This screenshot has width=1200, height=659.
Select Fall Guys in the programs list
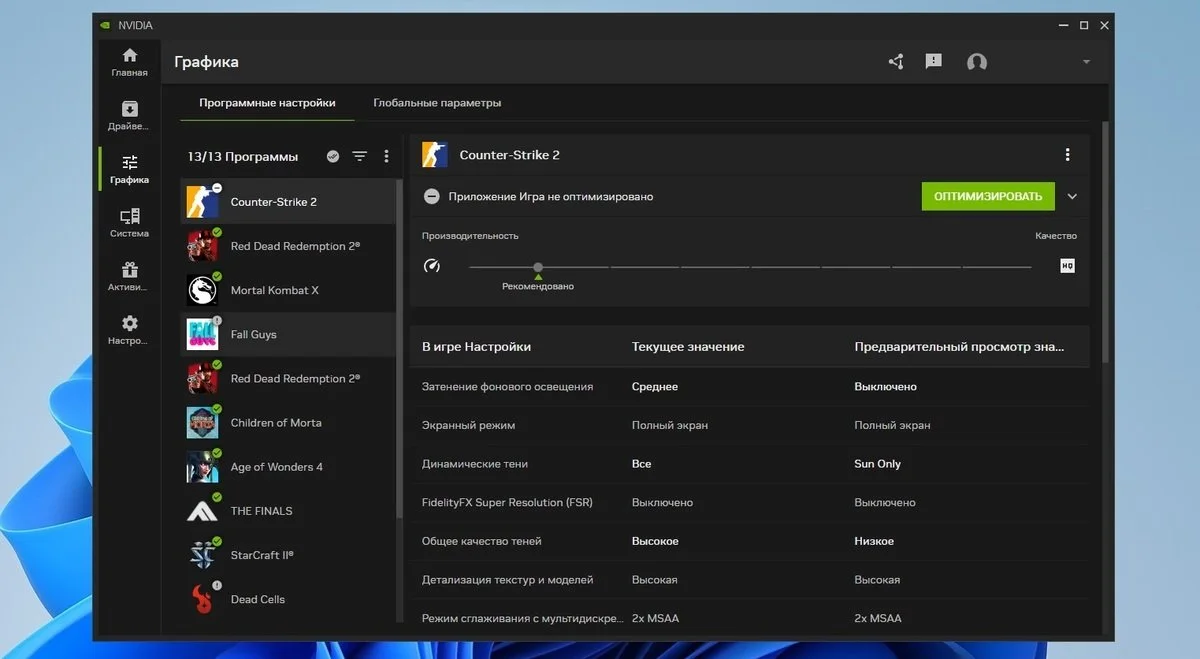pyautogui.click(x=288, y=334)
